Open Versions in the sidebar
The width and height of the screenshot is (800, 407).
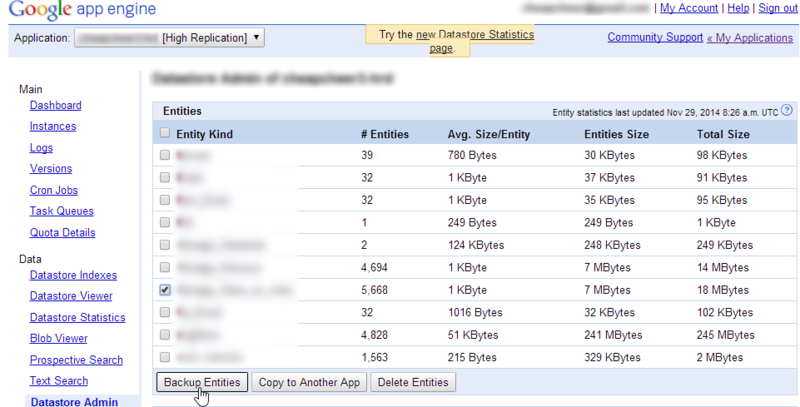(x=51, y=168)
